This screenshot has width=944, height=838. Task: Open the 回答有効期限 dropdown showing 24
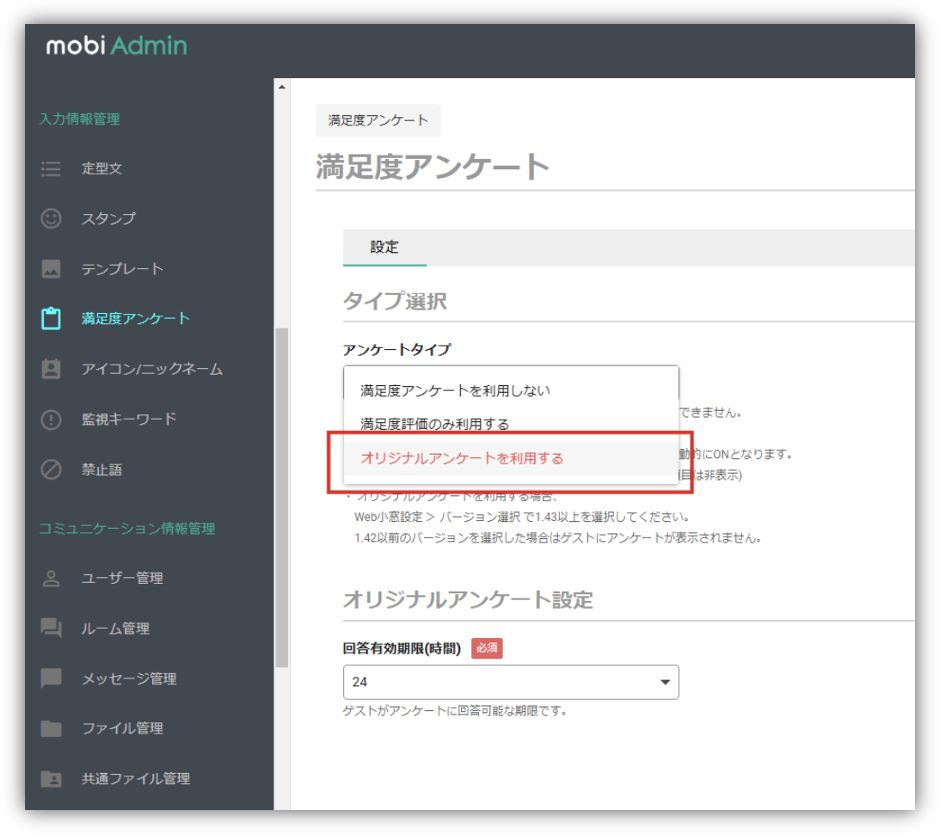511,682
